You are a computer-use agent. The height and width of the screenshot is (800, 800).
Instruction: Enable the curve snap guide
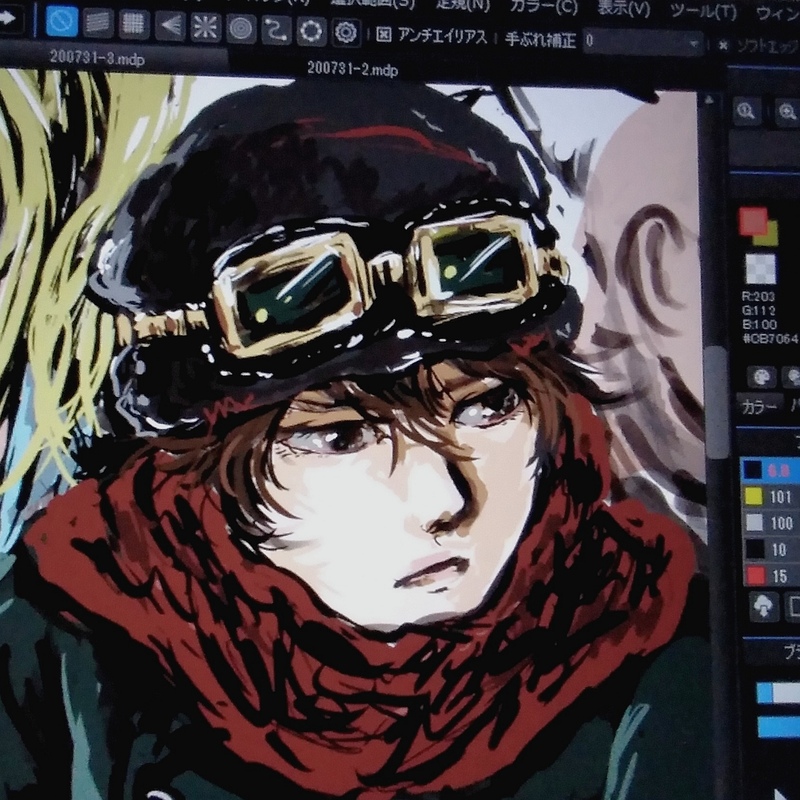tap(276, 30)
